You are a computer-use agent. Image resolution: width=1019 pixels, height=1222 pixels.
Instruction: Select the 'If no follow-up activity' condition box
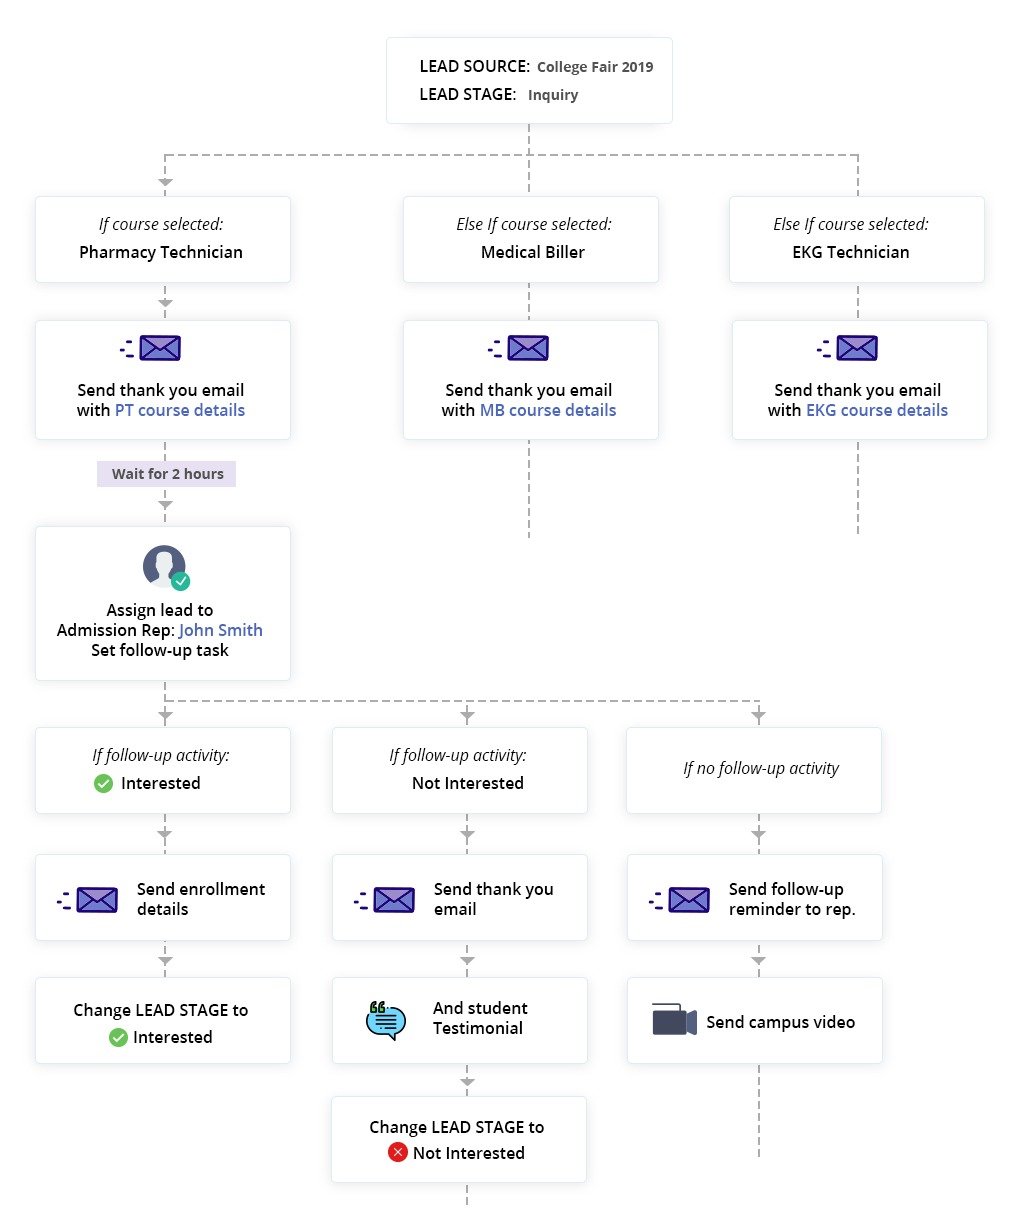coord(754,769)
